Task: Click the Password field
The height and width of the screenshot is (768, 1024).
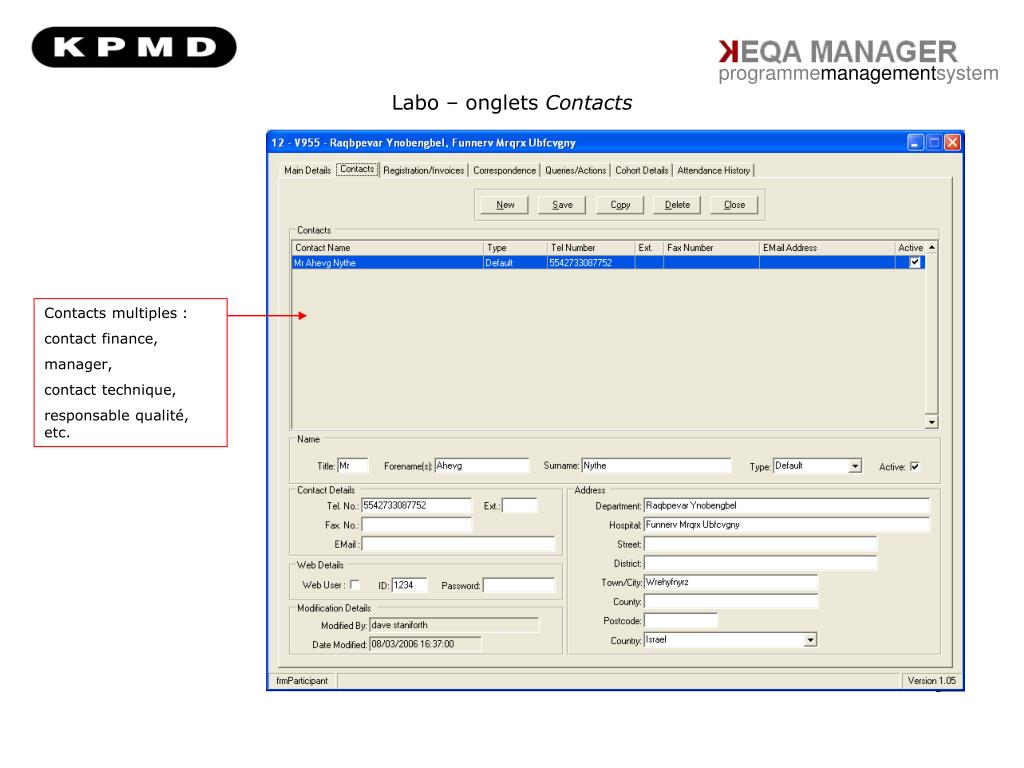Action: [x=519, y=585]
